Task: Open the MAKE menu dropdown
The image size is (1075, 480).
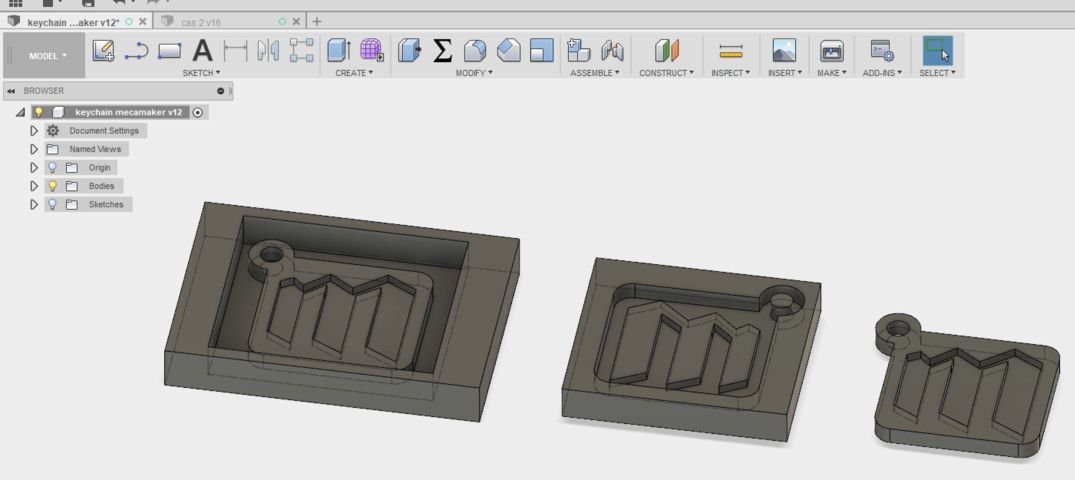Action: 832,73
